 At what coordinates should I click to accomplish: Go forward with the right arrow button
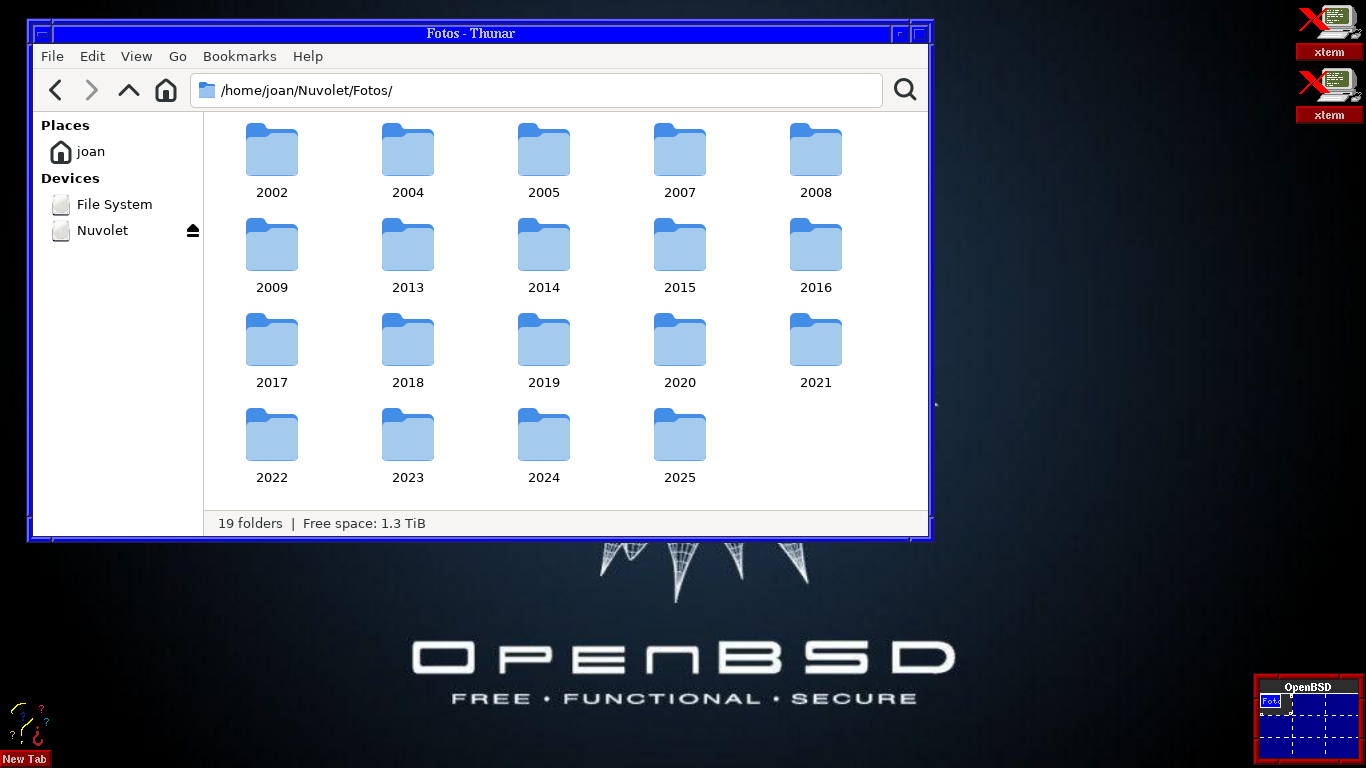[92, 90]
